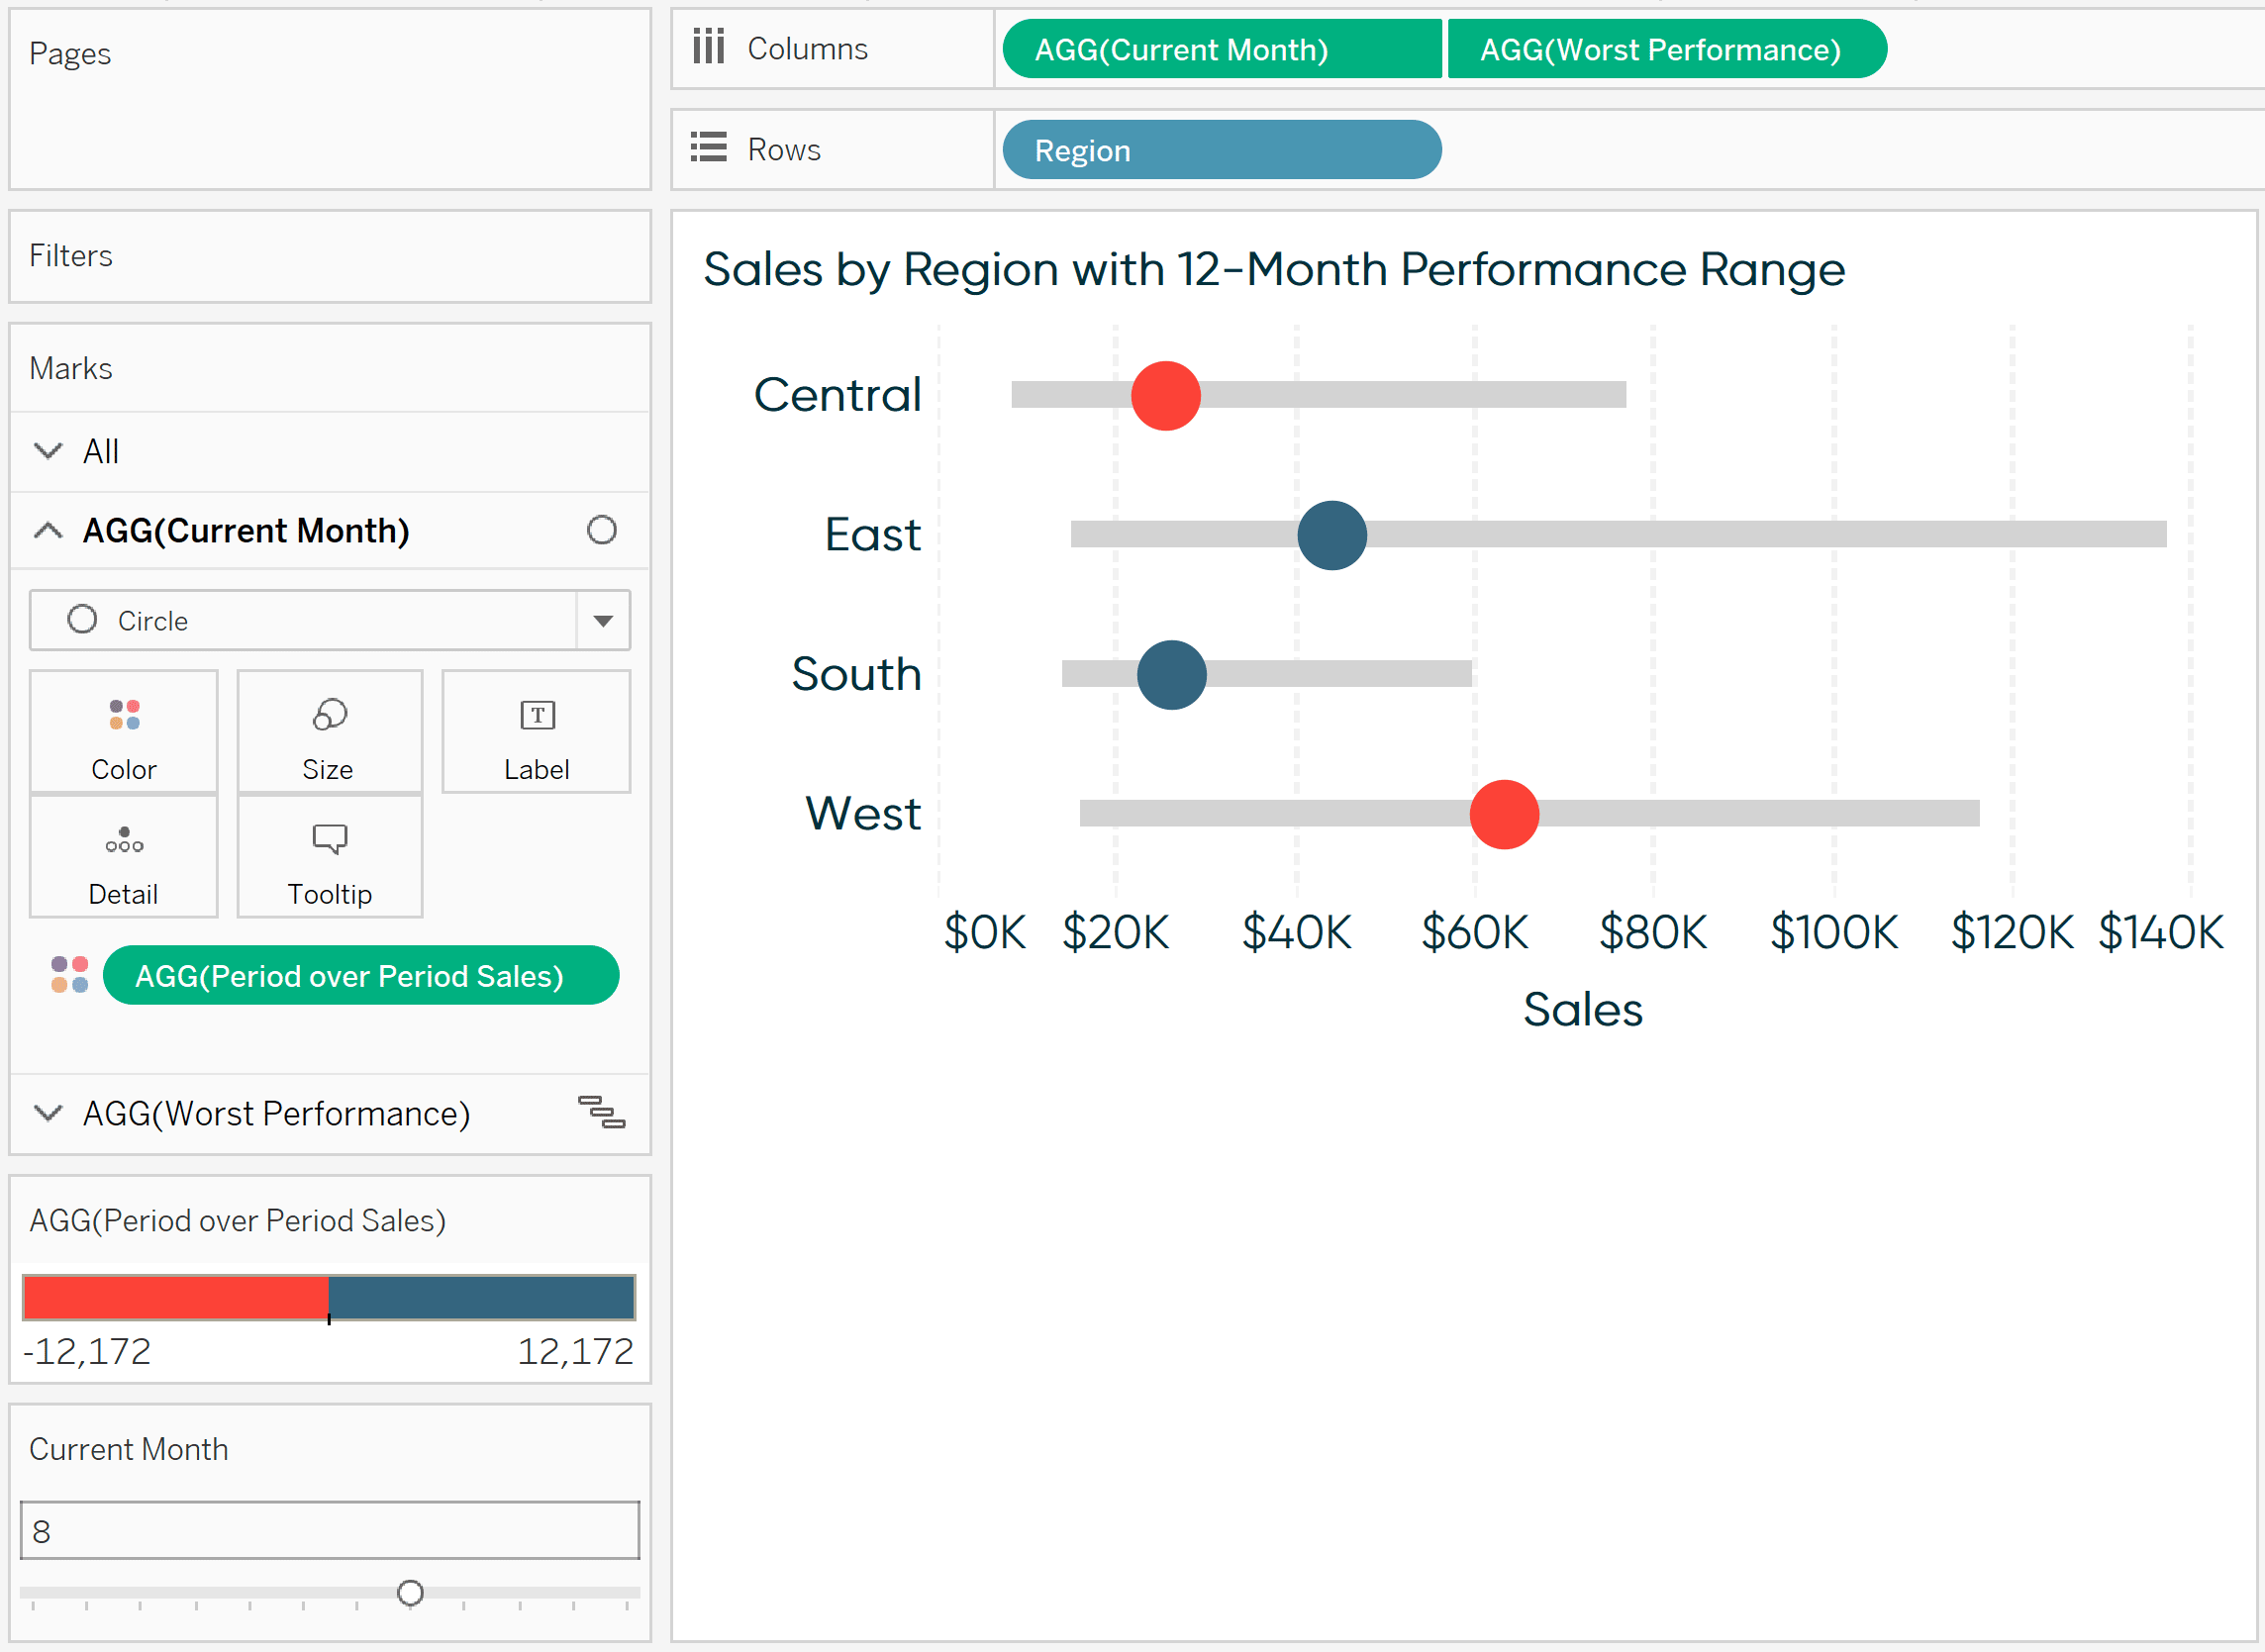Click the Gantt bar icon beside AGG(Worst Performance)
This screenshot has width=2265, height=1652.
[x=602, y=1112]
